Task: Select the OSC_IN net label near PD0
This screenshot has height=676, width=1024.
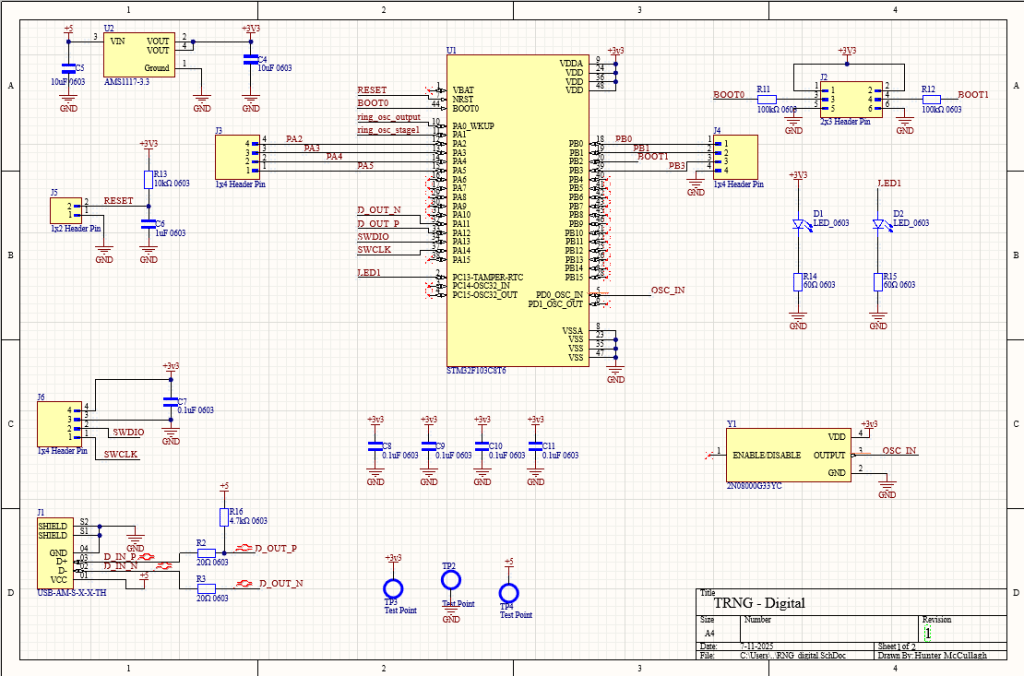Action: (x=667, y=290)
